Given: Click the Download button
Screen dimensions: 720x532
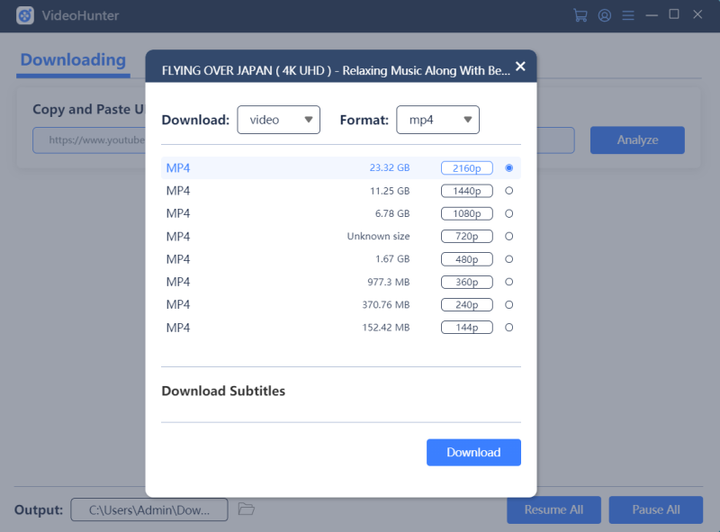Looking at the screenshot, I should click(x=473, y=452).
